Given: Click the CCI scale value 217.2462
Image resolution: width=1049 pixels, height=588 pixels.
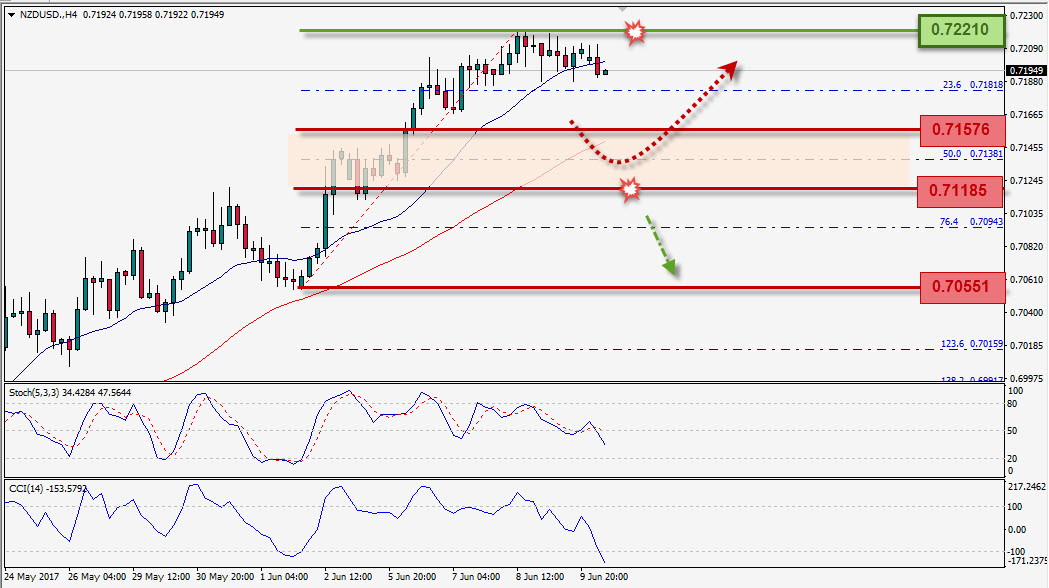Looking at the screenshot, I should pyautogui.click(x=1026, y=487).
